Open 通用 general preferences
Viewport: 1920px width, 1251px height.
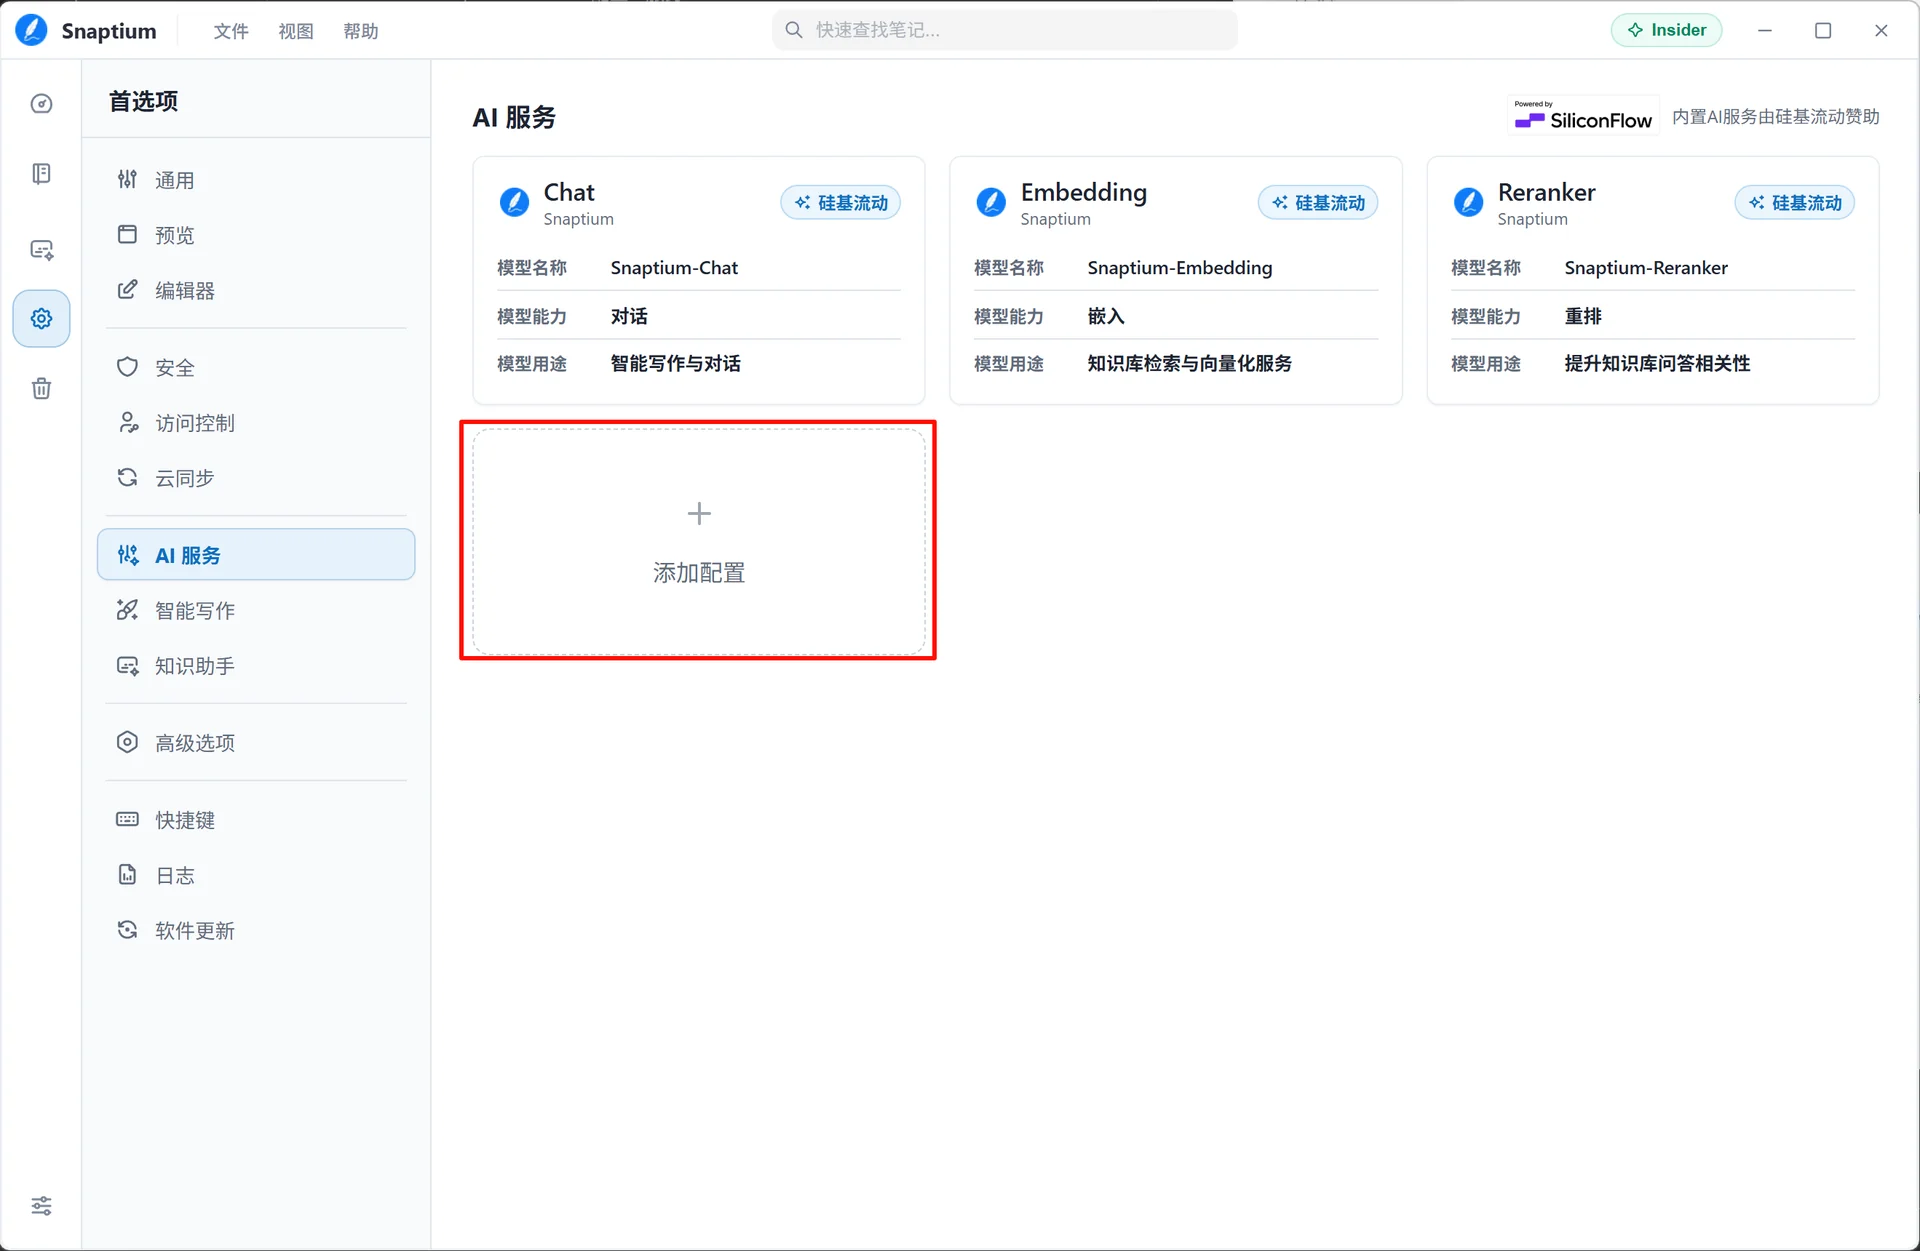coord(256,180)
